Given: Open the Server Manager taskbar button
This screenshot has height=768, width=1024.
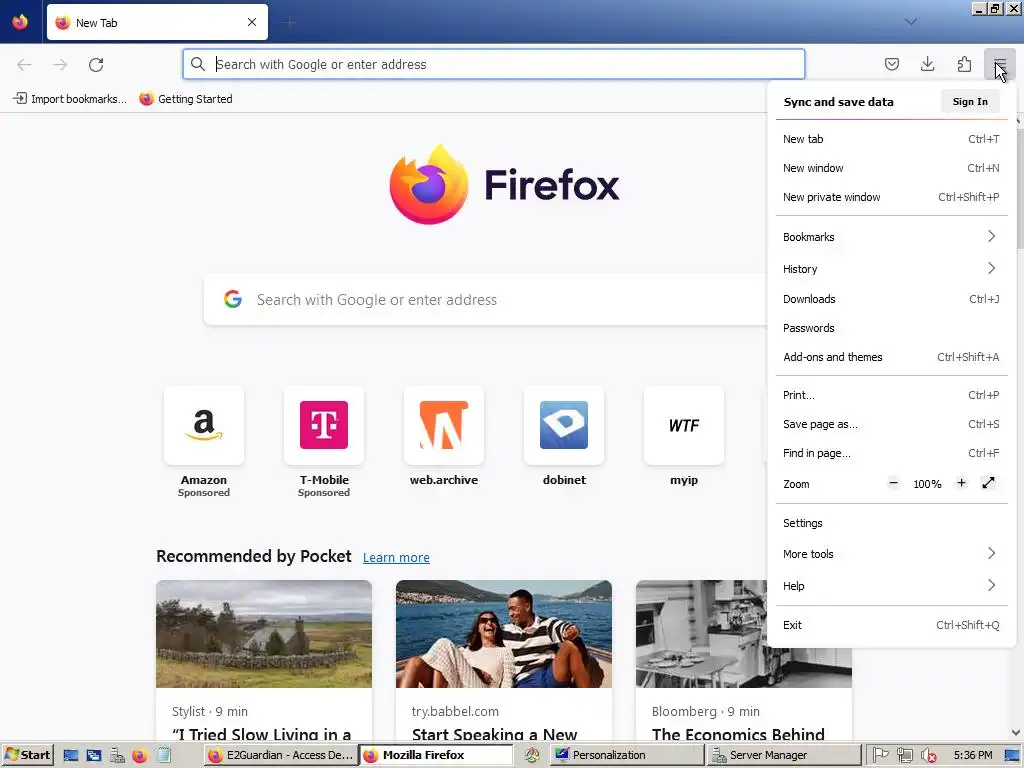Looking at the screenshot, I should [x=784, y=755].
